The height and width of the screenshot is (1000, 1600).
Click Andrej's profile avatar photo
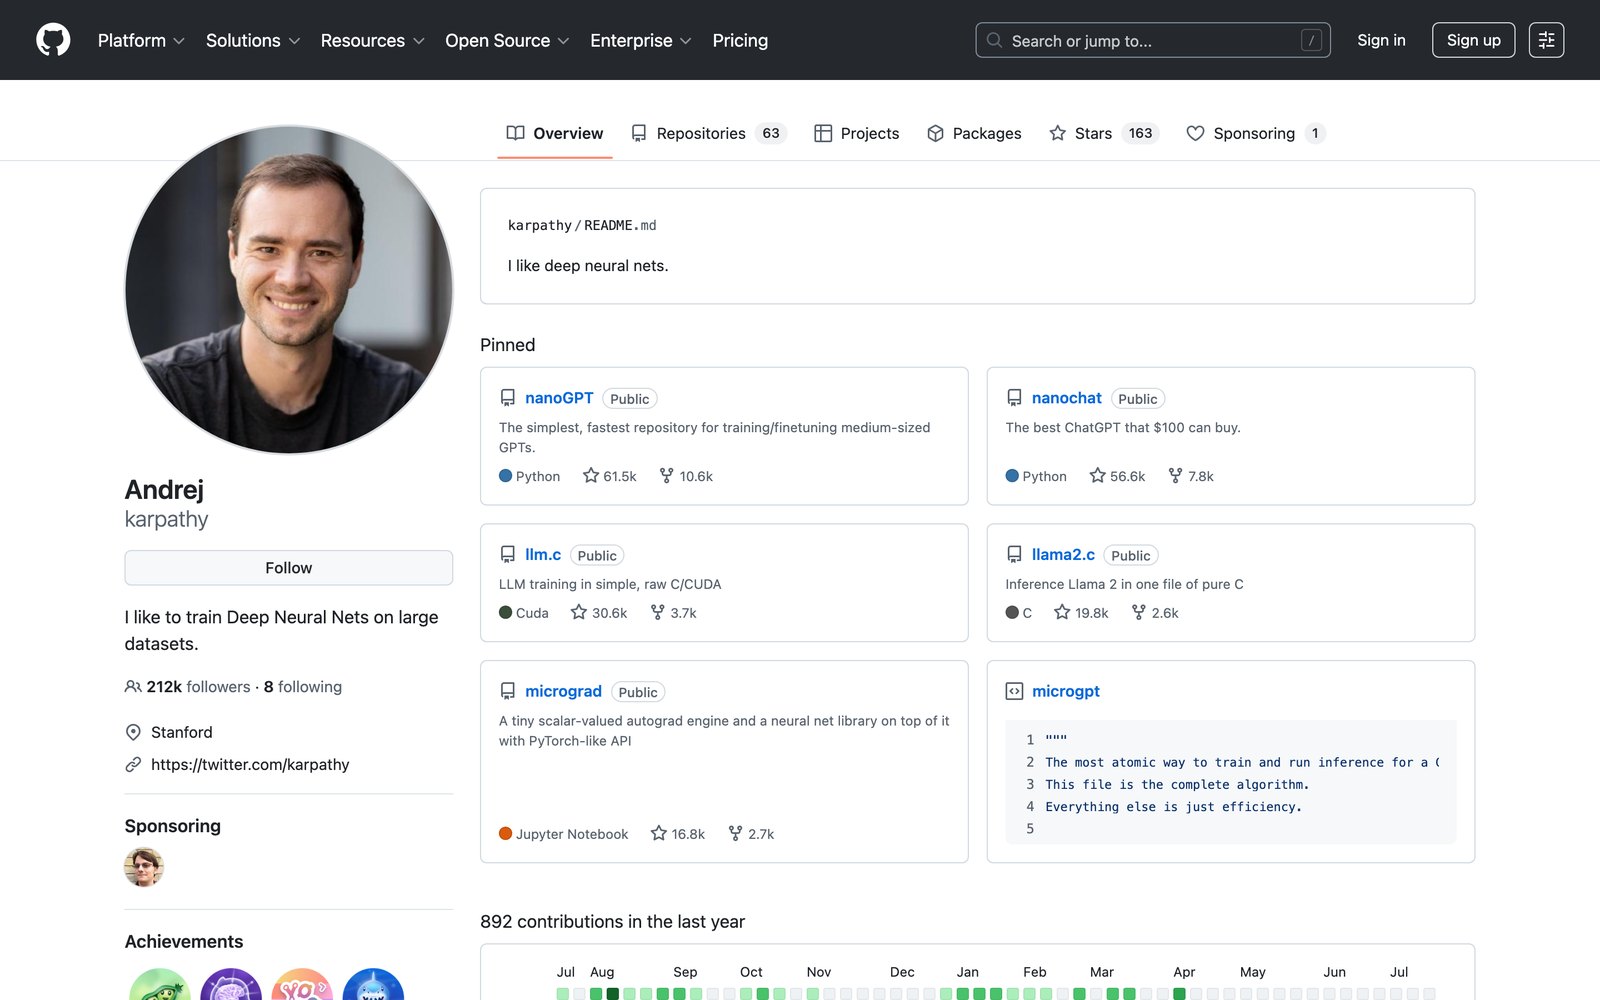[289, 289]
